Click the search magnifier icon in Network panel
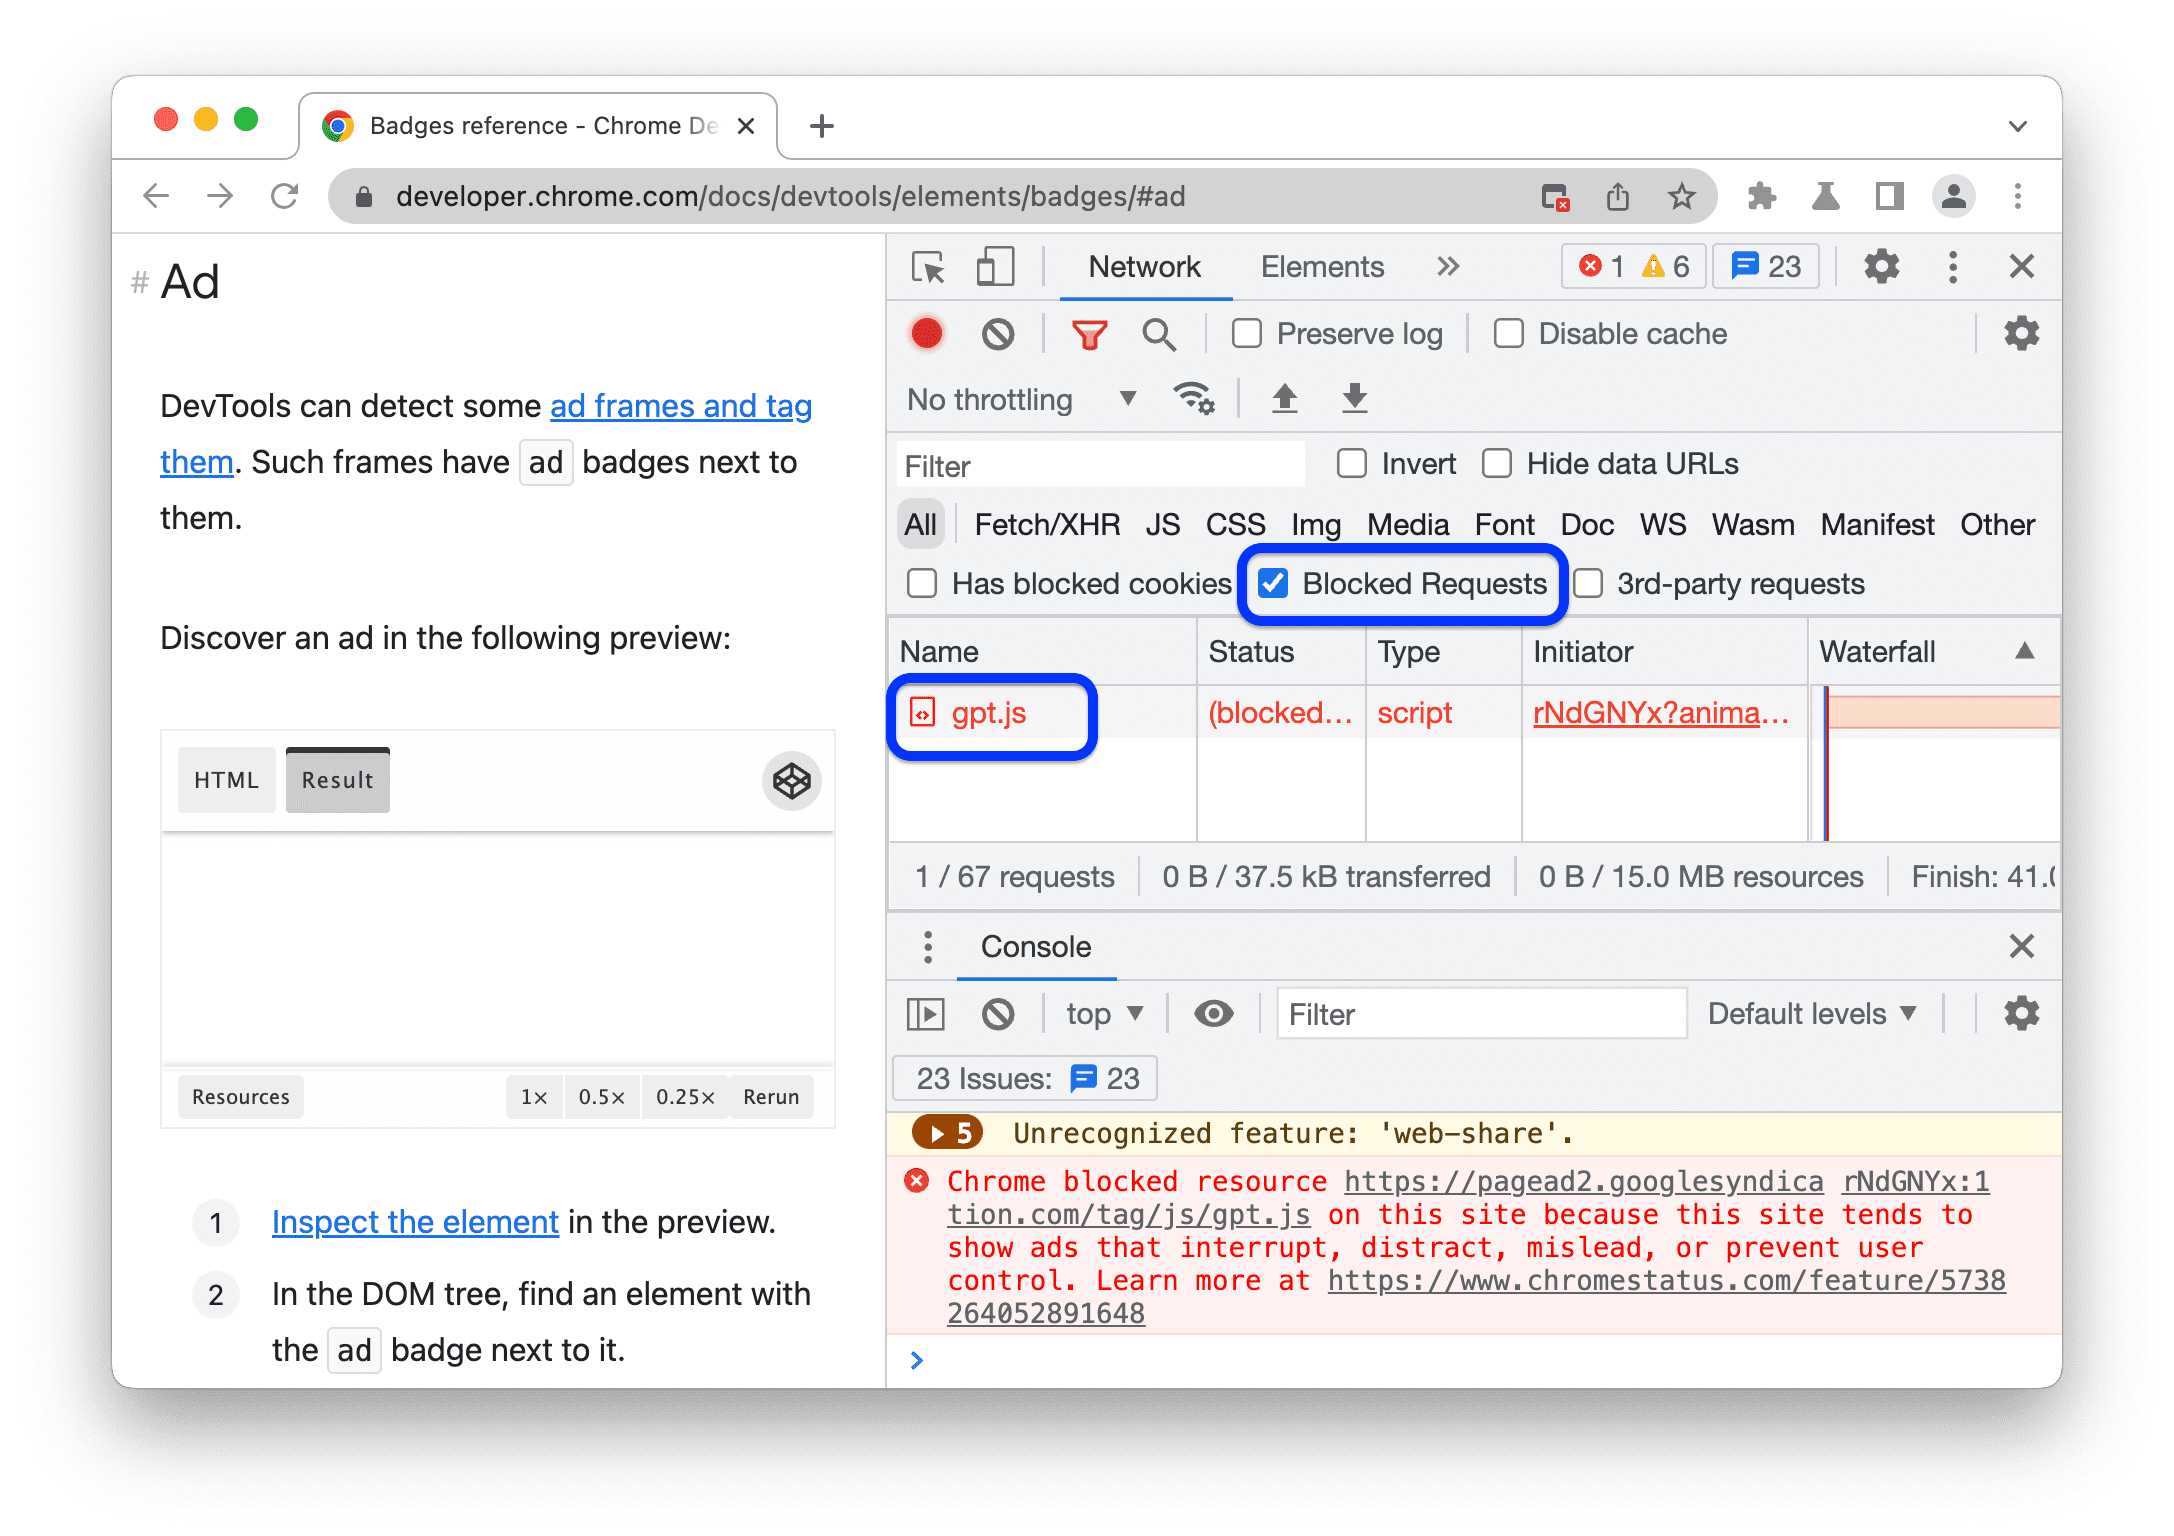Image resolution: width=2174 pixels, height=1536 pixels. 1163,336
